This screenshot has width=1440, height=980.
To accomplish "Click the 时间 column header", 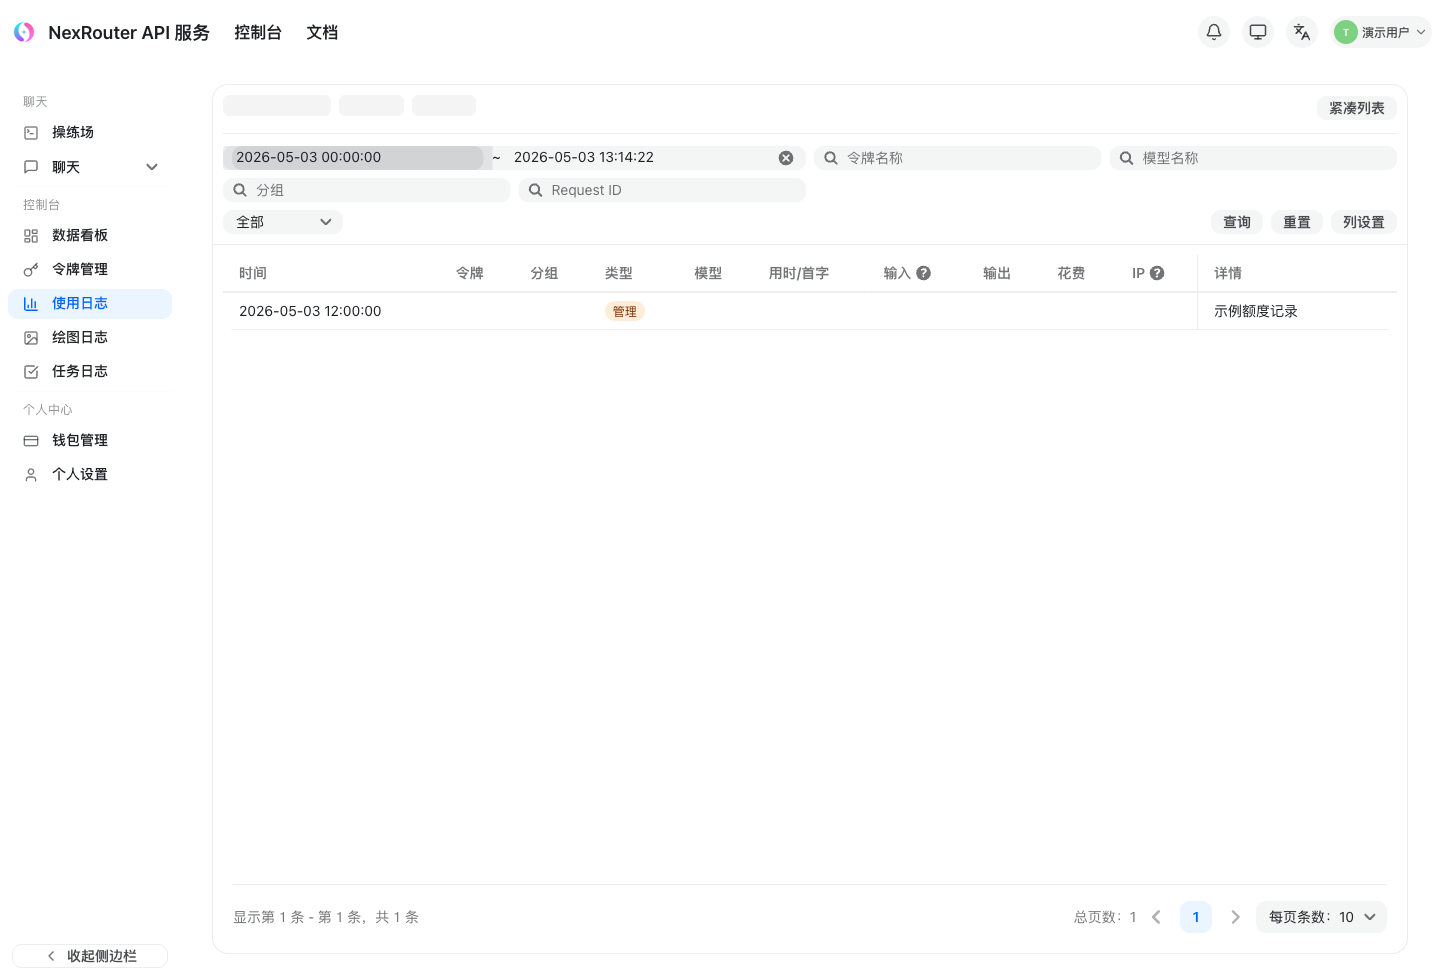I will (x=253, y=273).
